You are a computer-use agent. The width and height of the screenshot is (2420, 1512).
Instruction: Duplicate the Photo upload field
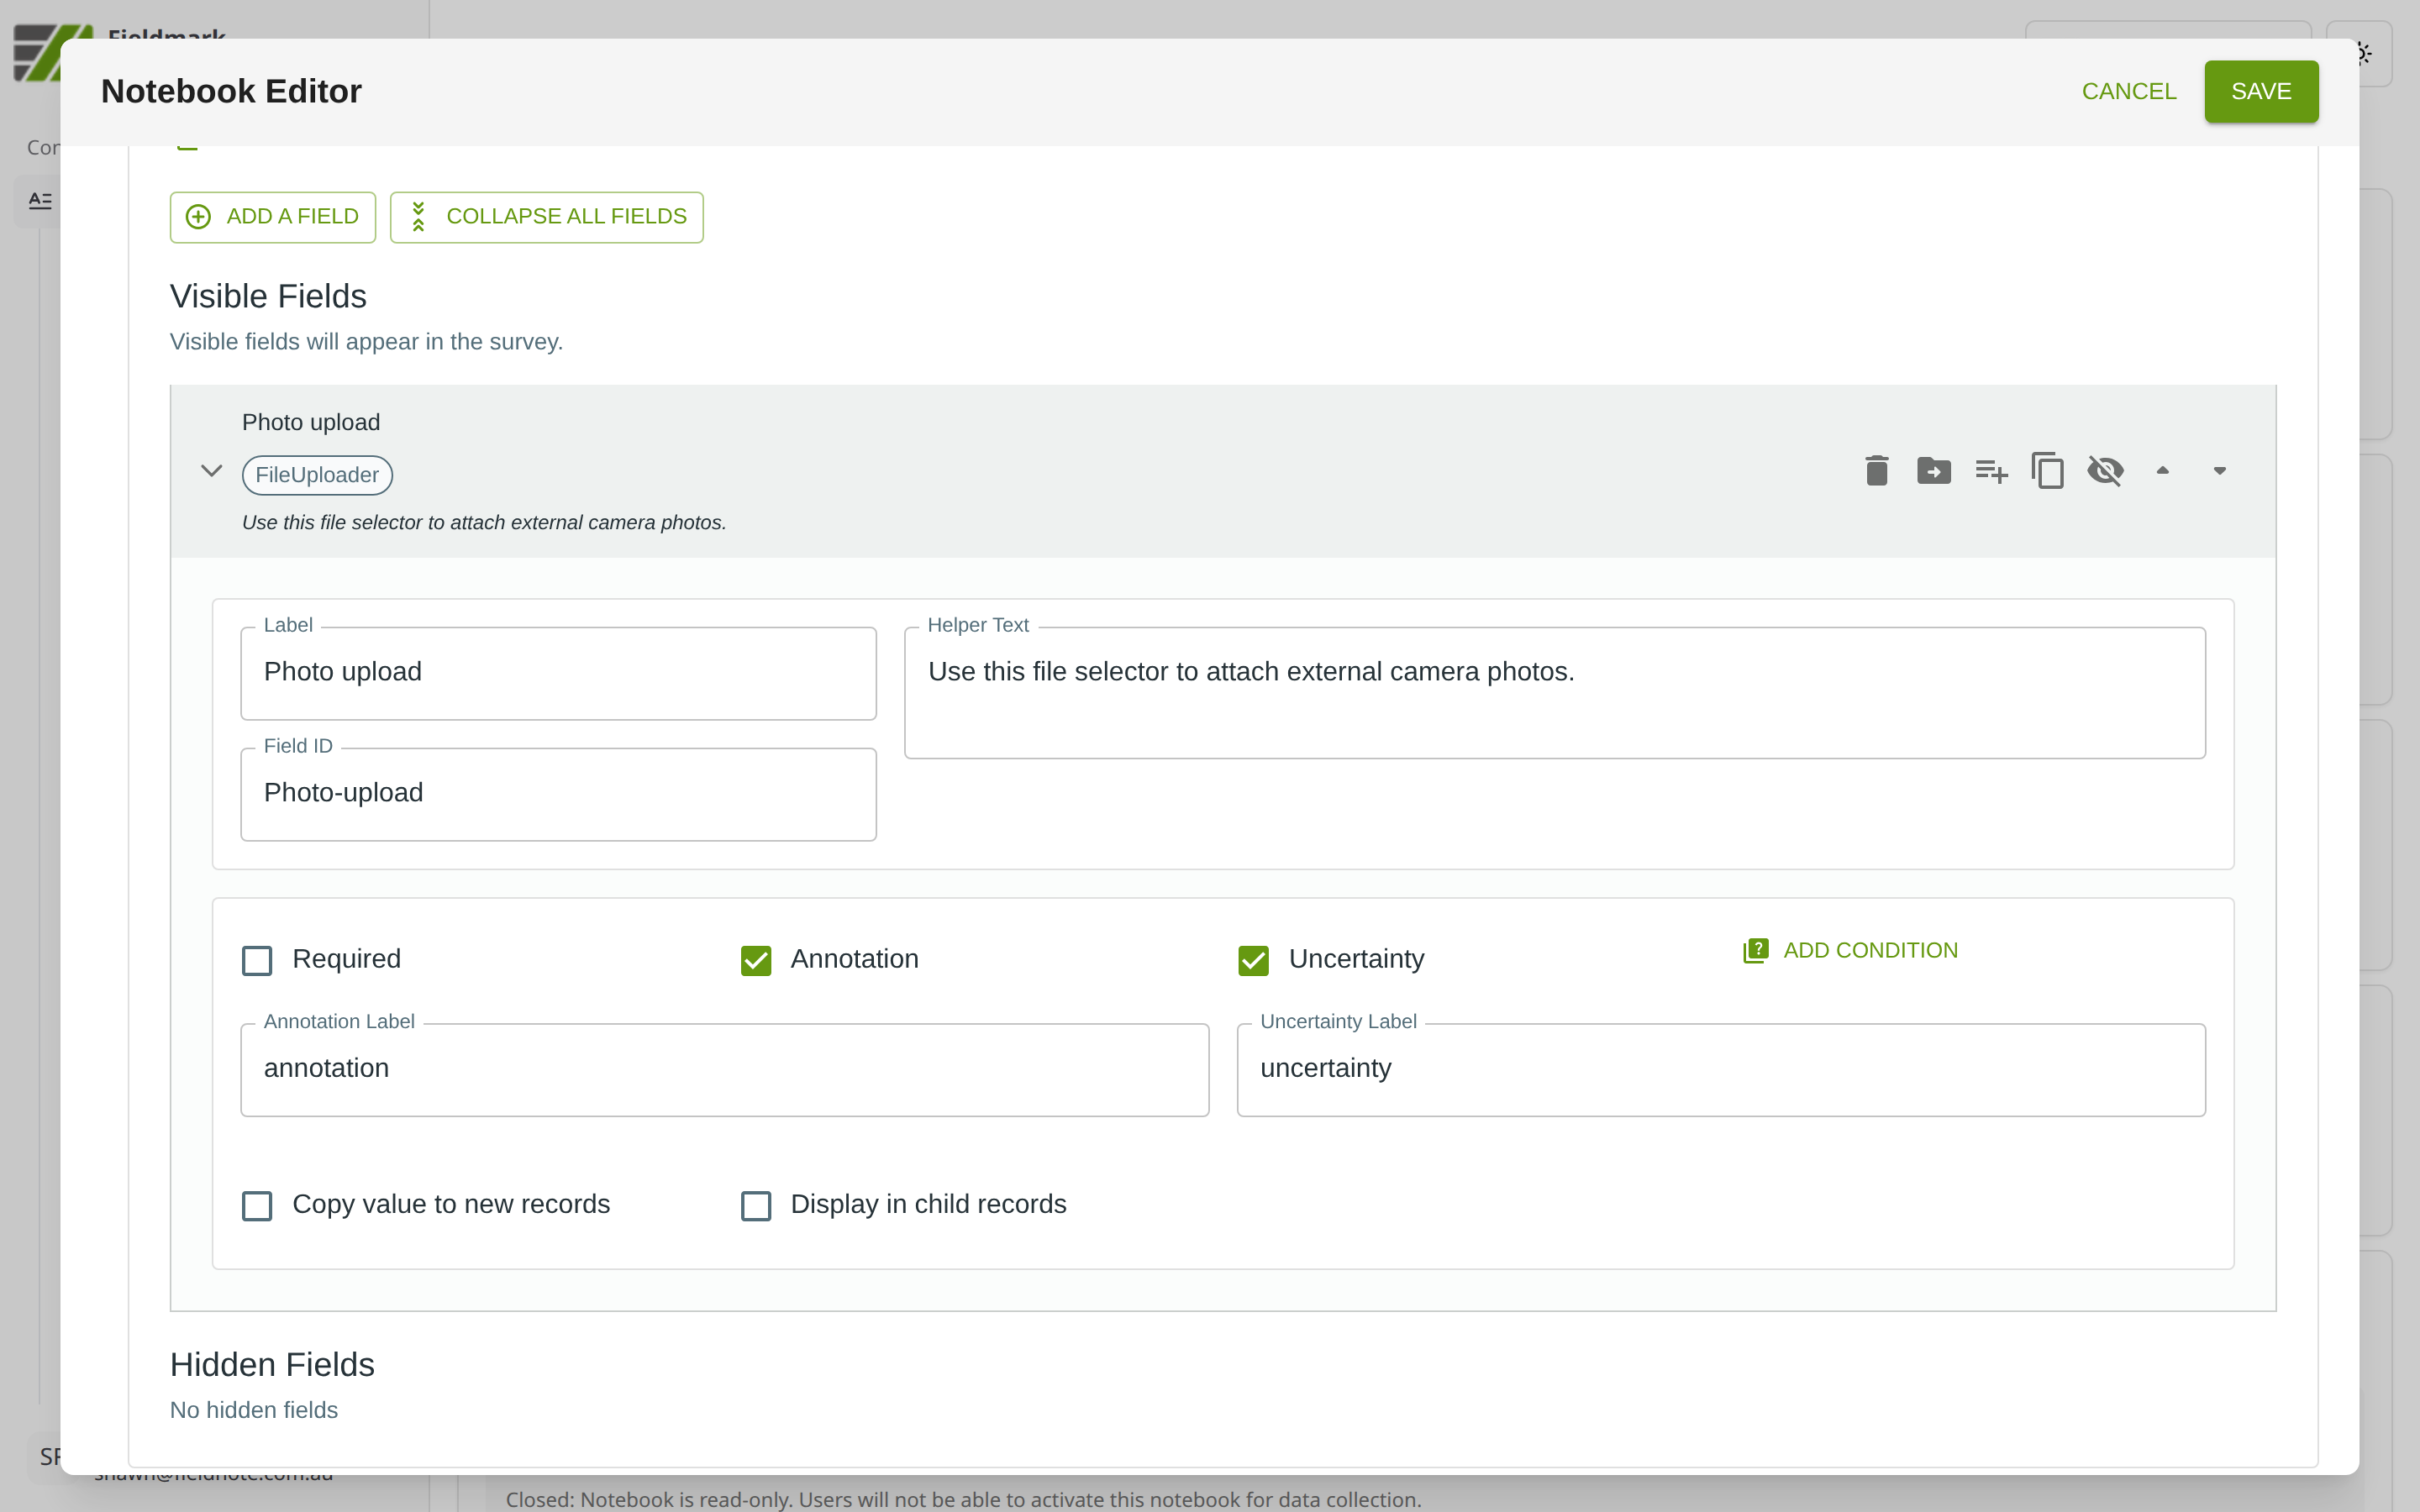[2047, 471]
